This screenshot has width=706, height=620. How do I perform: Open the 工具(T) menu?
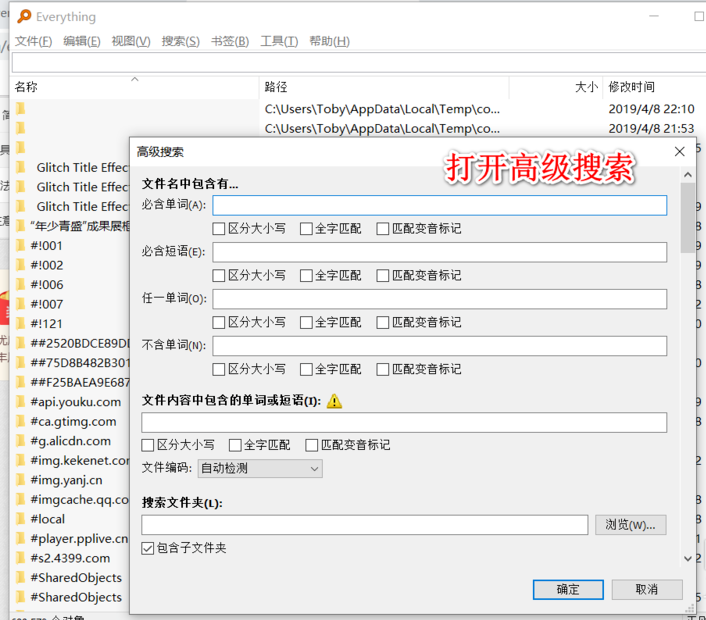click(279, 41)
